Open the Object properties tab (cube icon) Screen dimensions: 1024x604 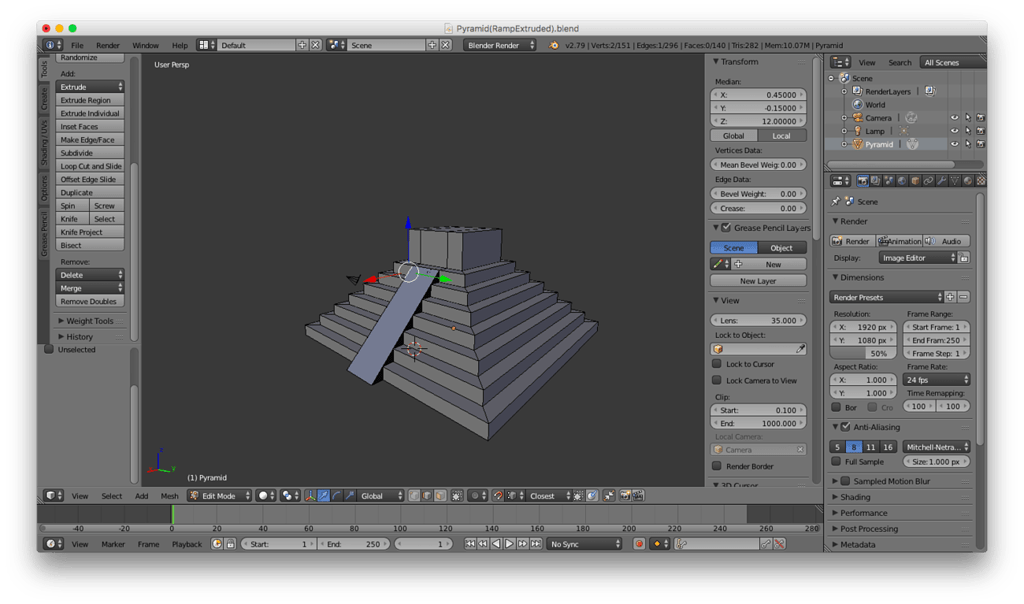pos(915,181)
